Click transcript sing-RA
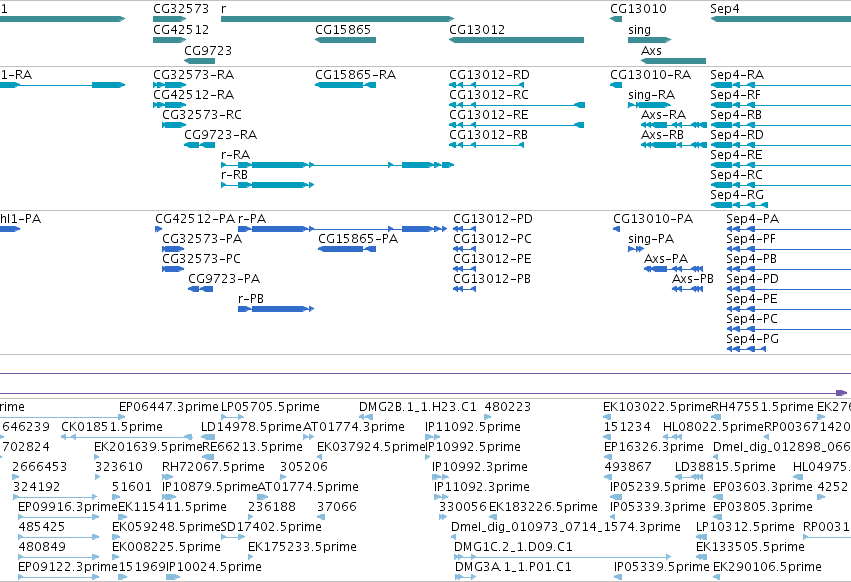The height and width of the screenshot is (582, 851). pyautogui.click(x=652, y=95)
